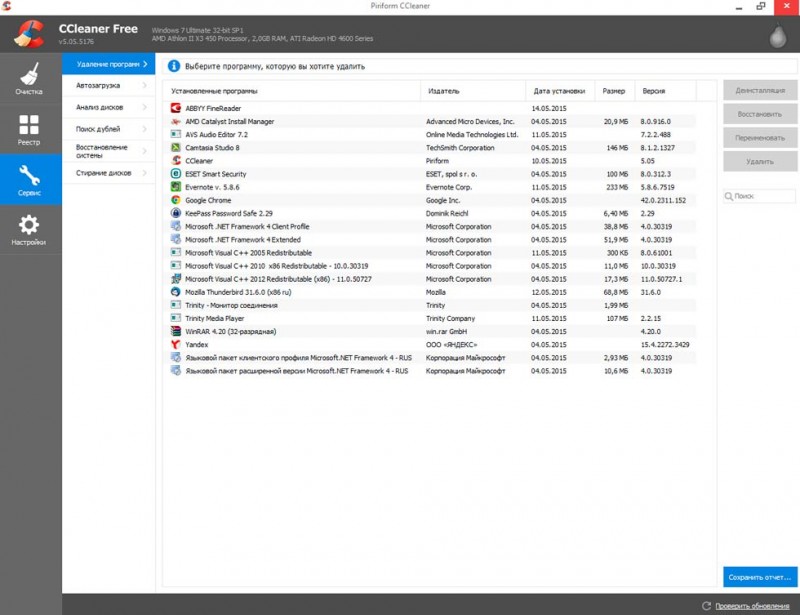Click the refresh icon near Проверить обновления
The height and width of the screenshot is (615, 800).
[x=707, y=606]
